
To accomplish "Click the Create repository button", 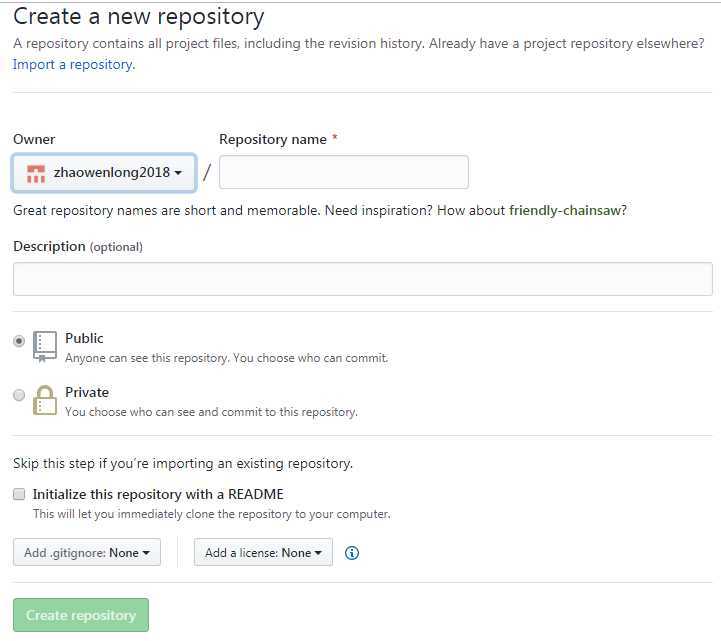I will [x=81, y=615].
